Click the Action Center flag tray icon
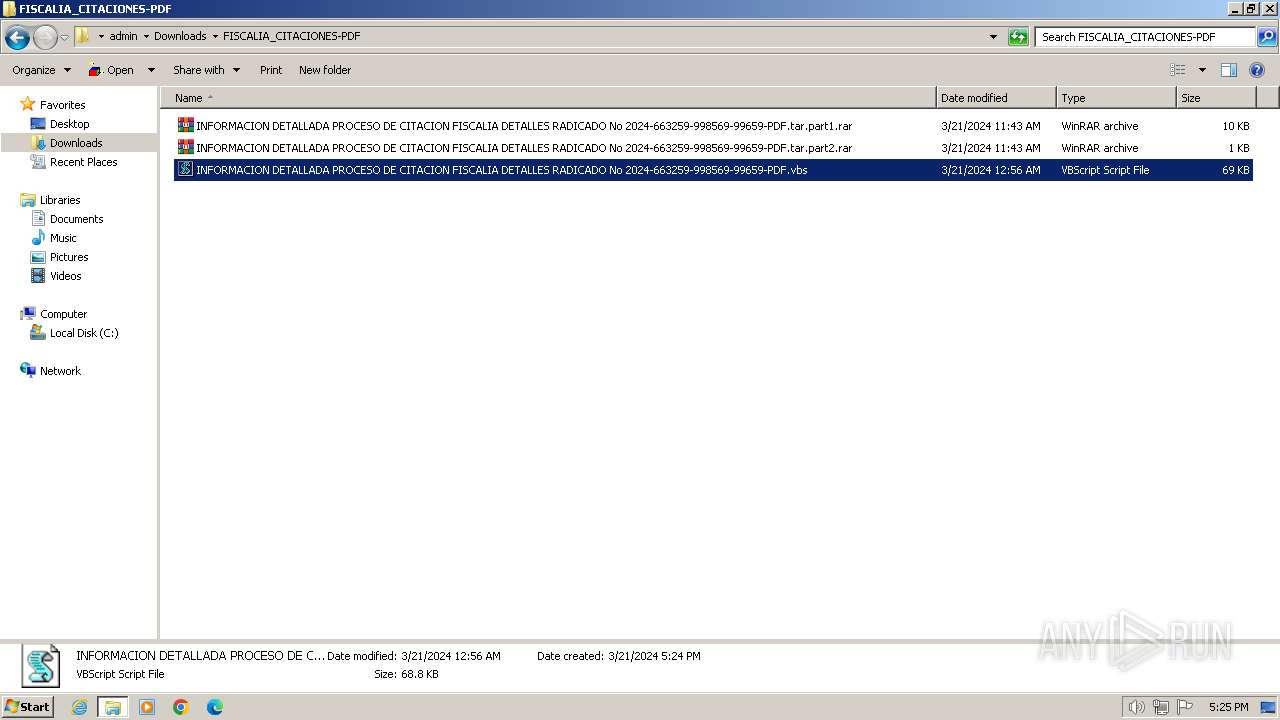This screenshot has width=1280, height=720. coord(1185,707)
